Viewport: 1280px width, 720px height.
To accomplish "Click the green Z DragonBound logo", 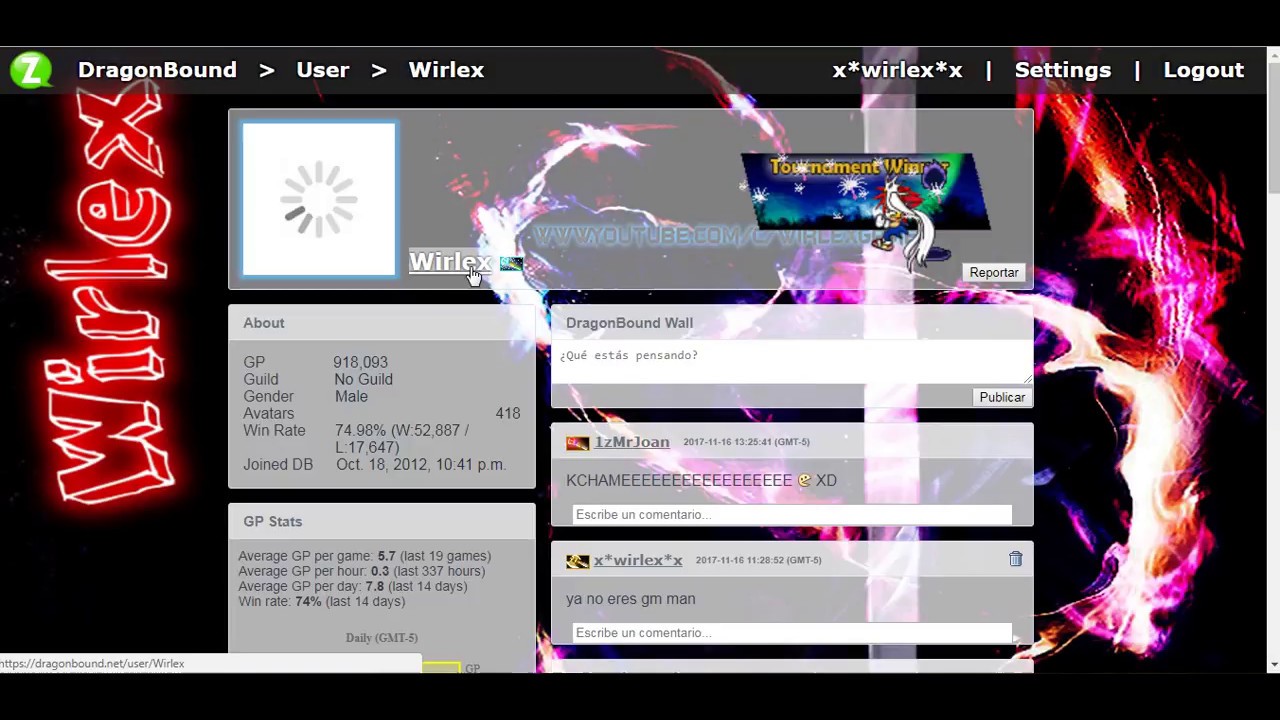I will tap(31, 70).
